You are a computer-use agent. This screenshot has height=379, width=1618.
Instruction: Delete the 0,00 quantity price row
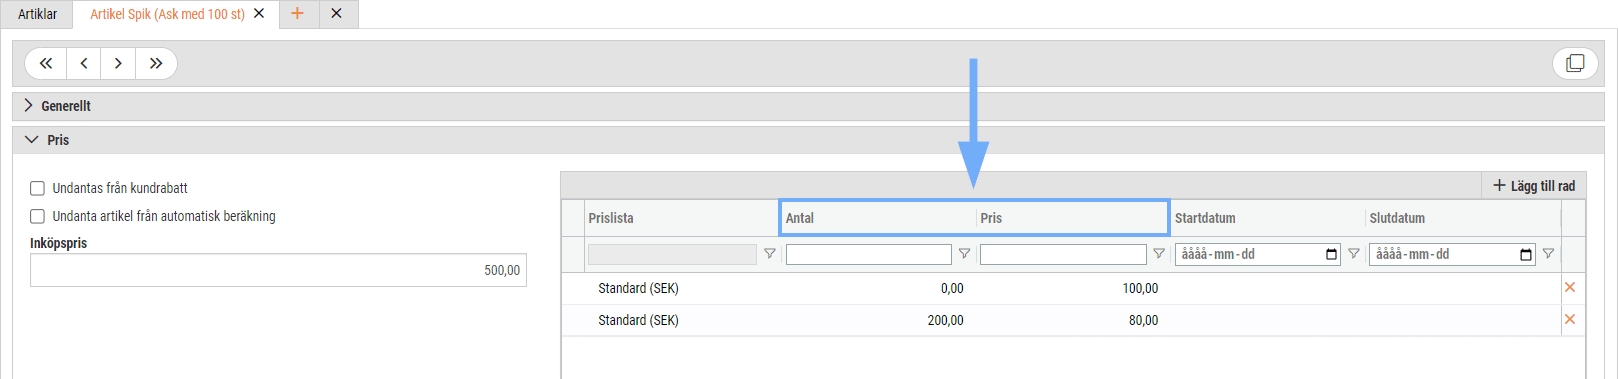click(1570, 288)
